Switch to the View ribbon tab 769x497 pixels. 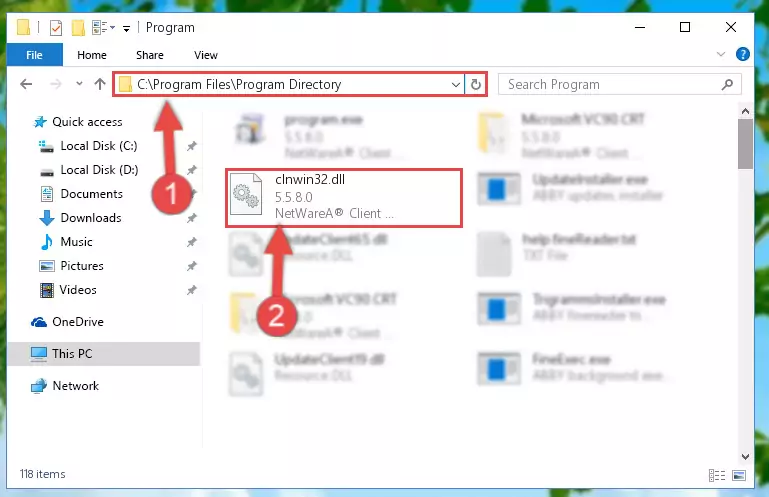click(x=205, y=55)
